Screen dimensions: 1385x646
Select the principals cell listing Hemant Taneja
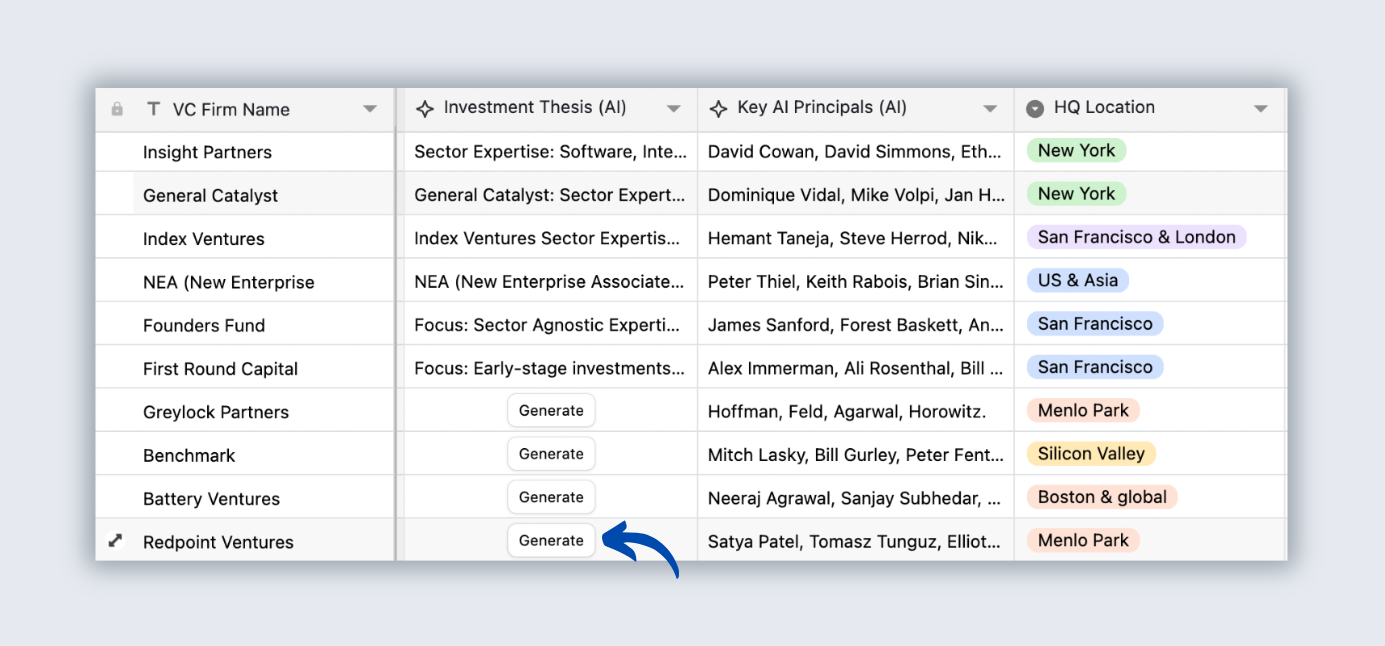[x=856, y=238]
